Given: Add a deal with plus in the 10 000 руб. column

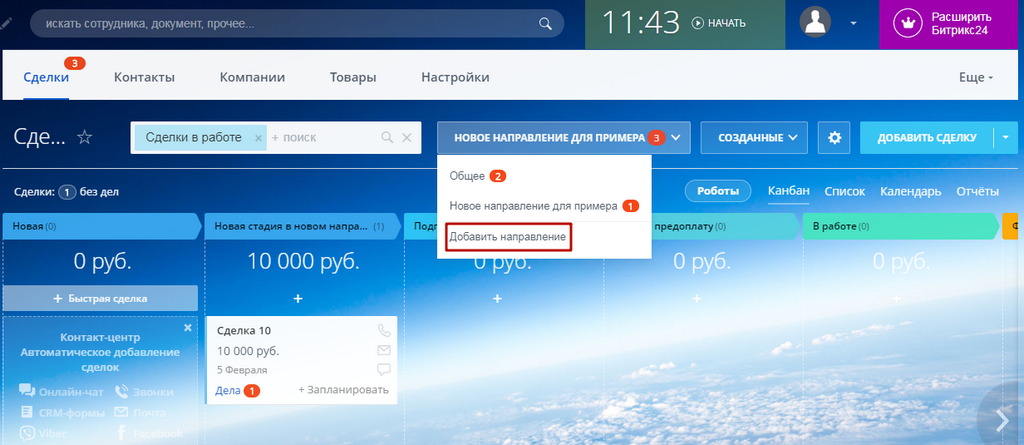Looking at the screenshot, I should [x=298, y=298].
